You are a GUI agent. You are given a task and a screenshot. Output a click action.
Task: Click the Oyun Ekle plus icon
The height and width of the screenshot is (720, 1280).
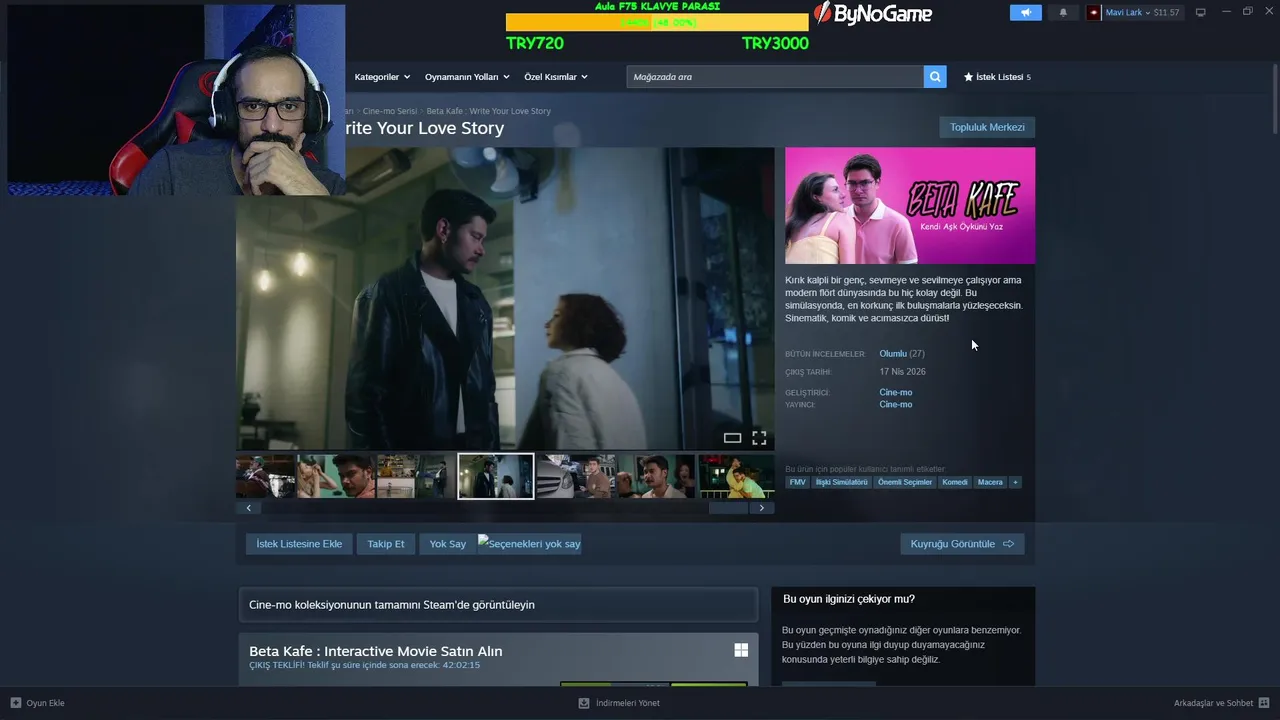pyautogui.click(x=16, y=703)
